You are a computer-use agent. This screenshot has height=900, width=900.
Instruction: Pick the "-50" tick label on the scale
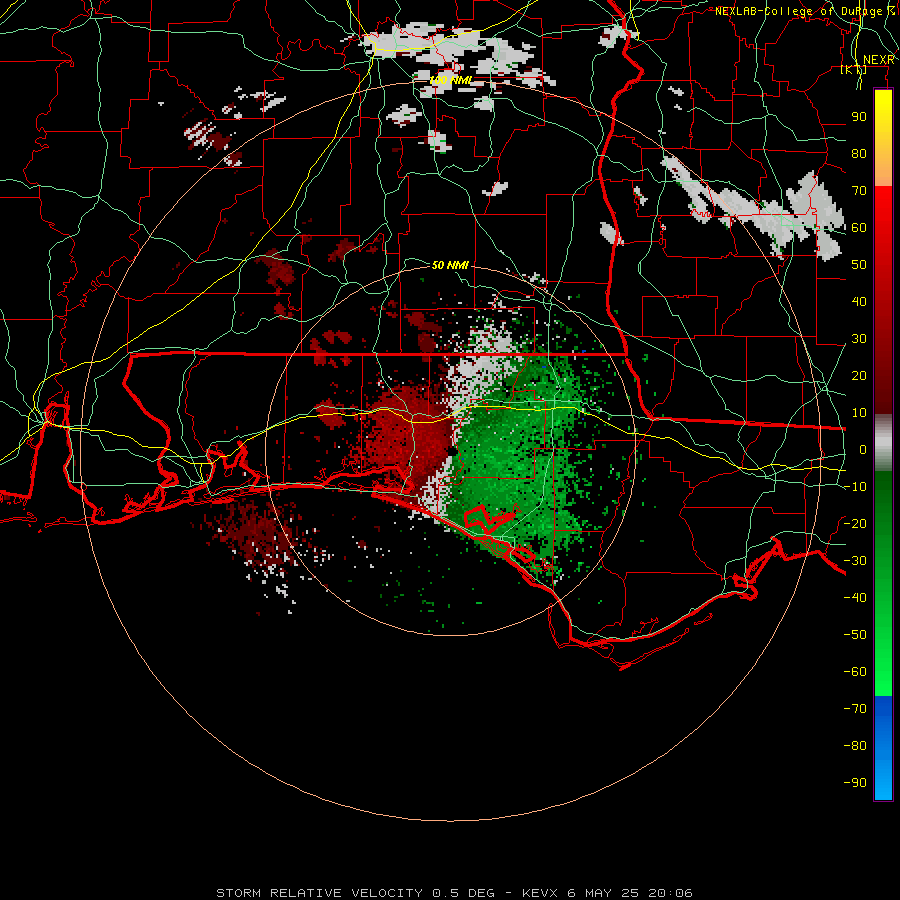pos(855,634)
